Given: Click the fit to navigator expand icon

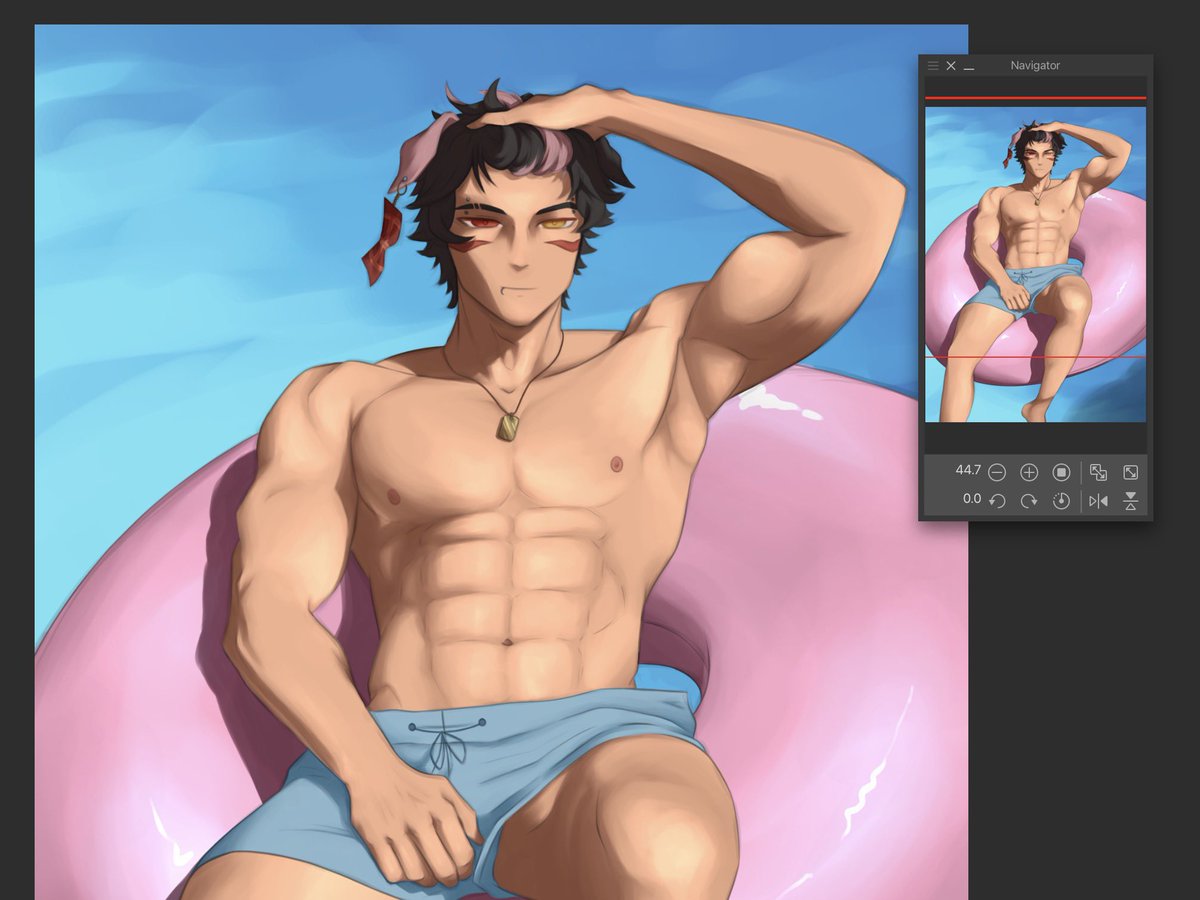Looking at the screenshot, I should [1131, 472].
